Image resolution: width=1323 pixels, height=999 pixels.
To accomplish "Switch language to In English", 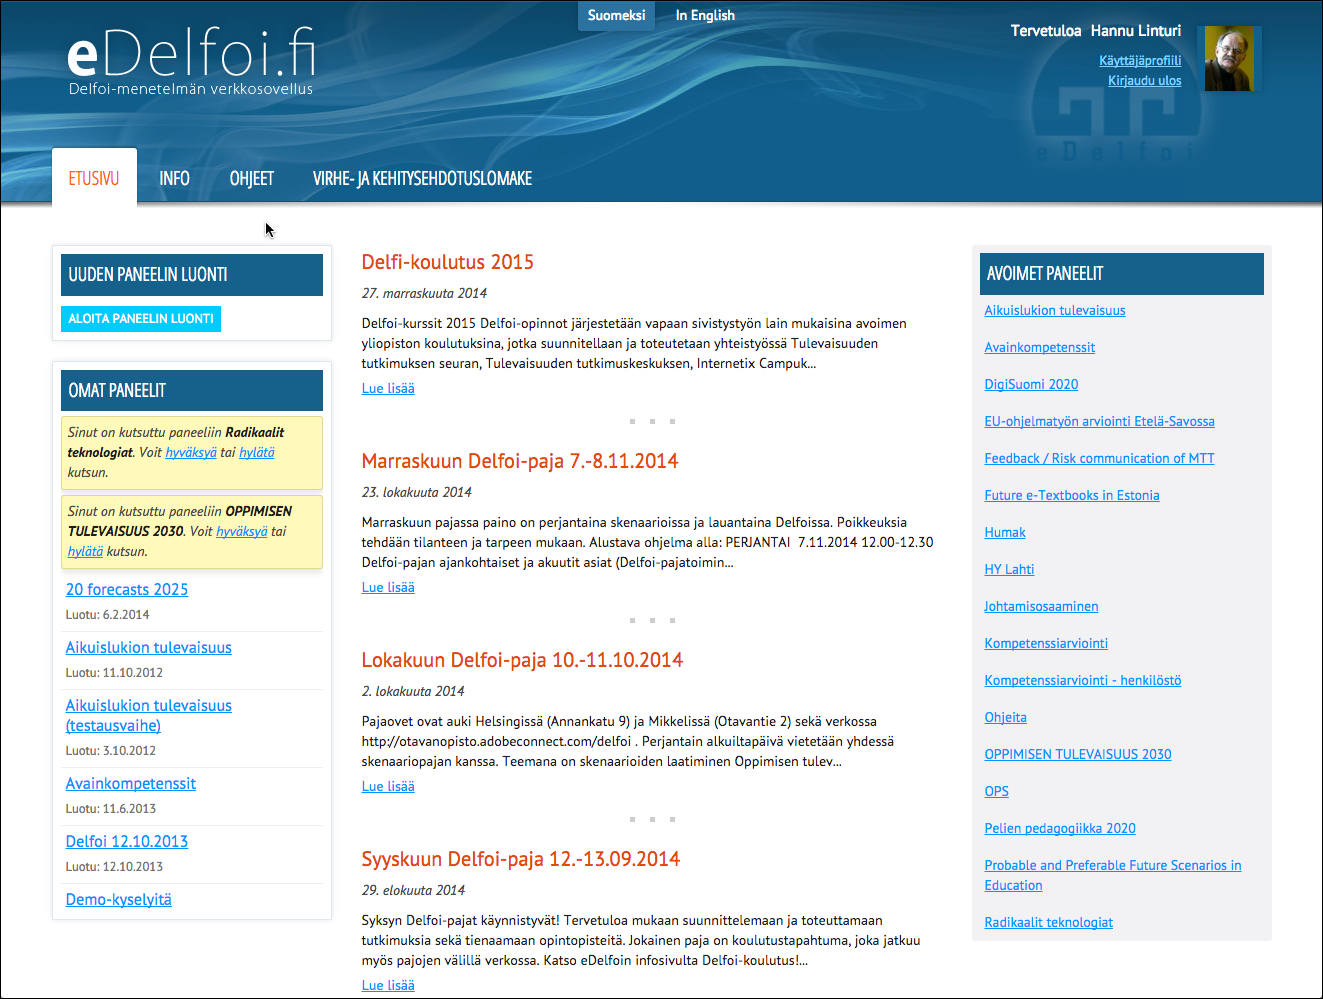I will point(705,15).
